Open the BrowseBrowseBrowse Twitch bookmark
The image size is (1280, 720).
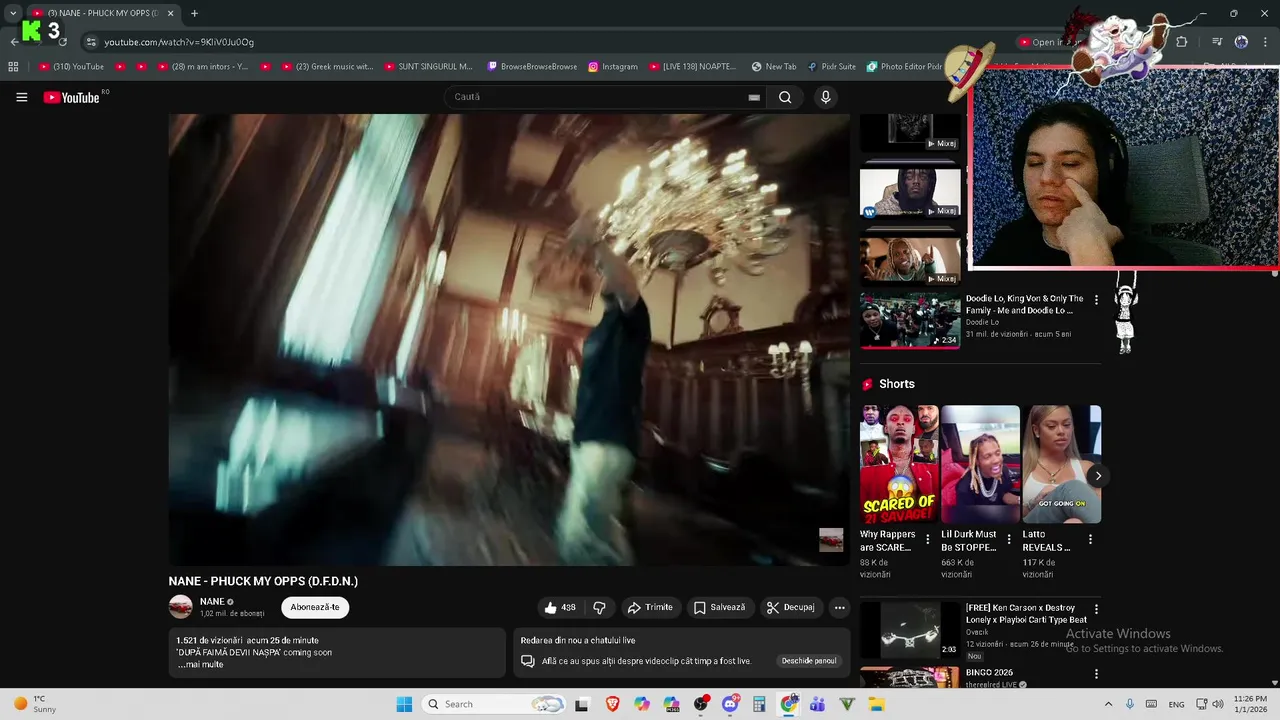point(532,67)
